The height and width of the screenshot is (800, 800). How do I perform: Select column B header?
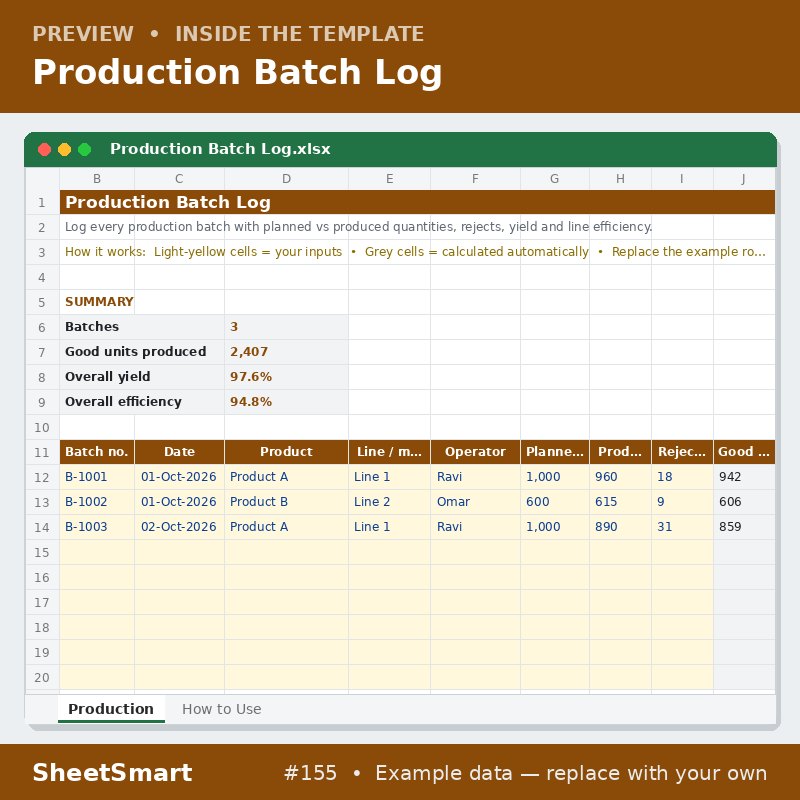97,179
